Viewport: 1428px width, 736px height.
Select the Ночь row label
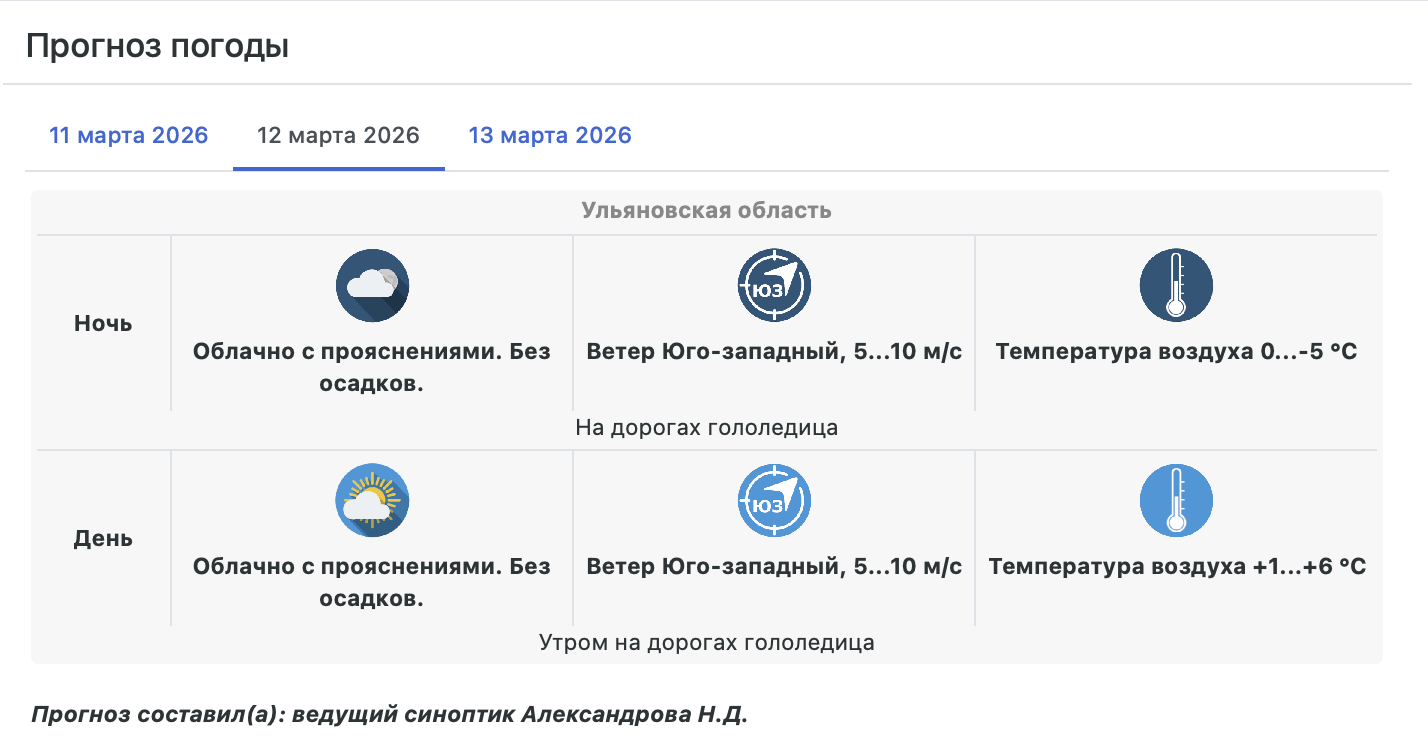coord(103,324)
